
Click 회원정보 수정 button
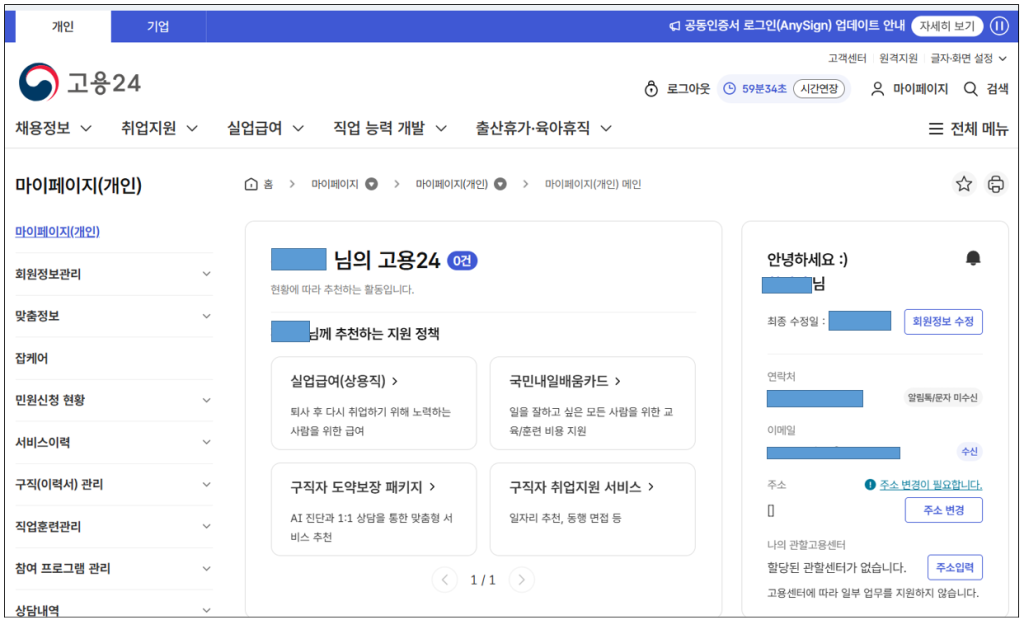pos(943,321)
